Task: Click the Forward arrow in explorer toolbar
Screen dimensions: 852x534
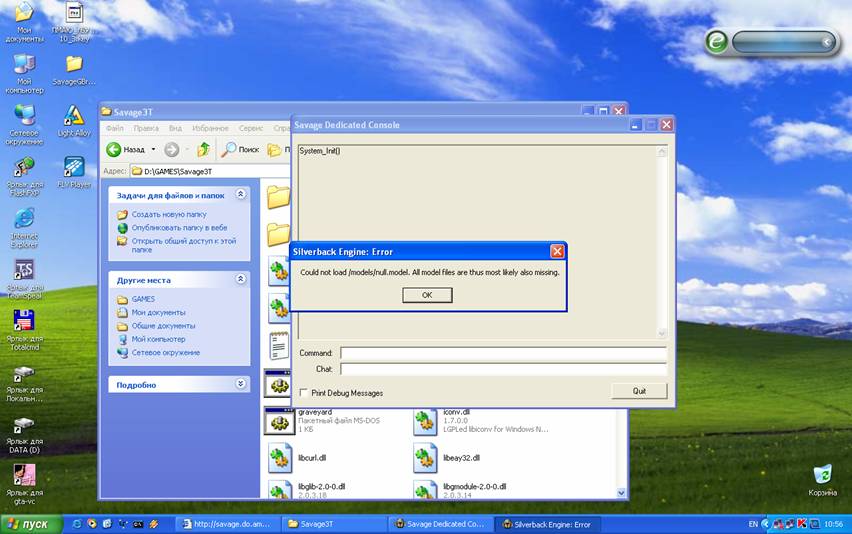Action: coord(172,149)
